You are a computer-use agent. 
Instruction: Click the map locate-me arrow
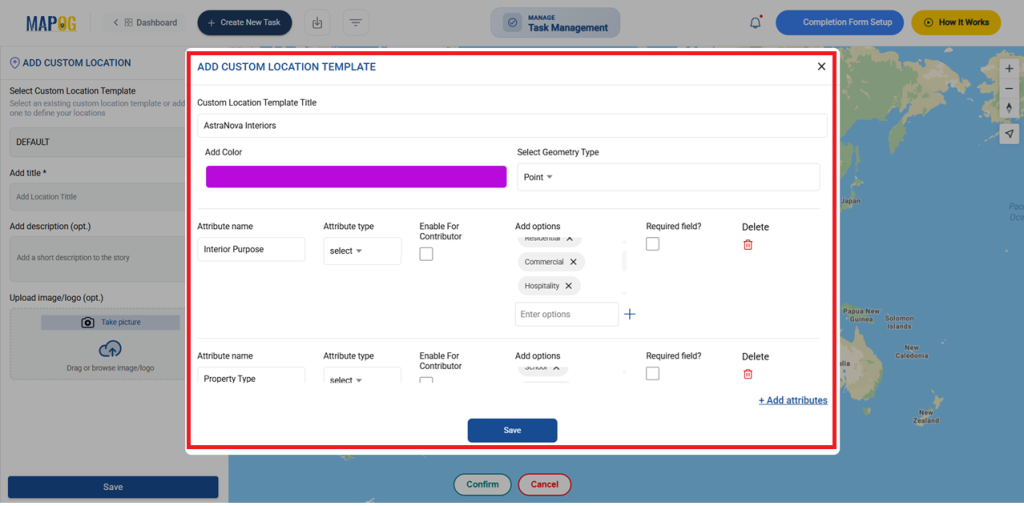[x=1009, y=134]
